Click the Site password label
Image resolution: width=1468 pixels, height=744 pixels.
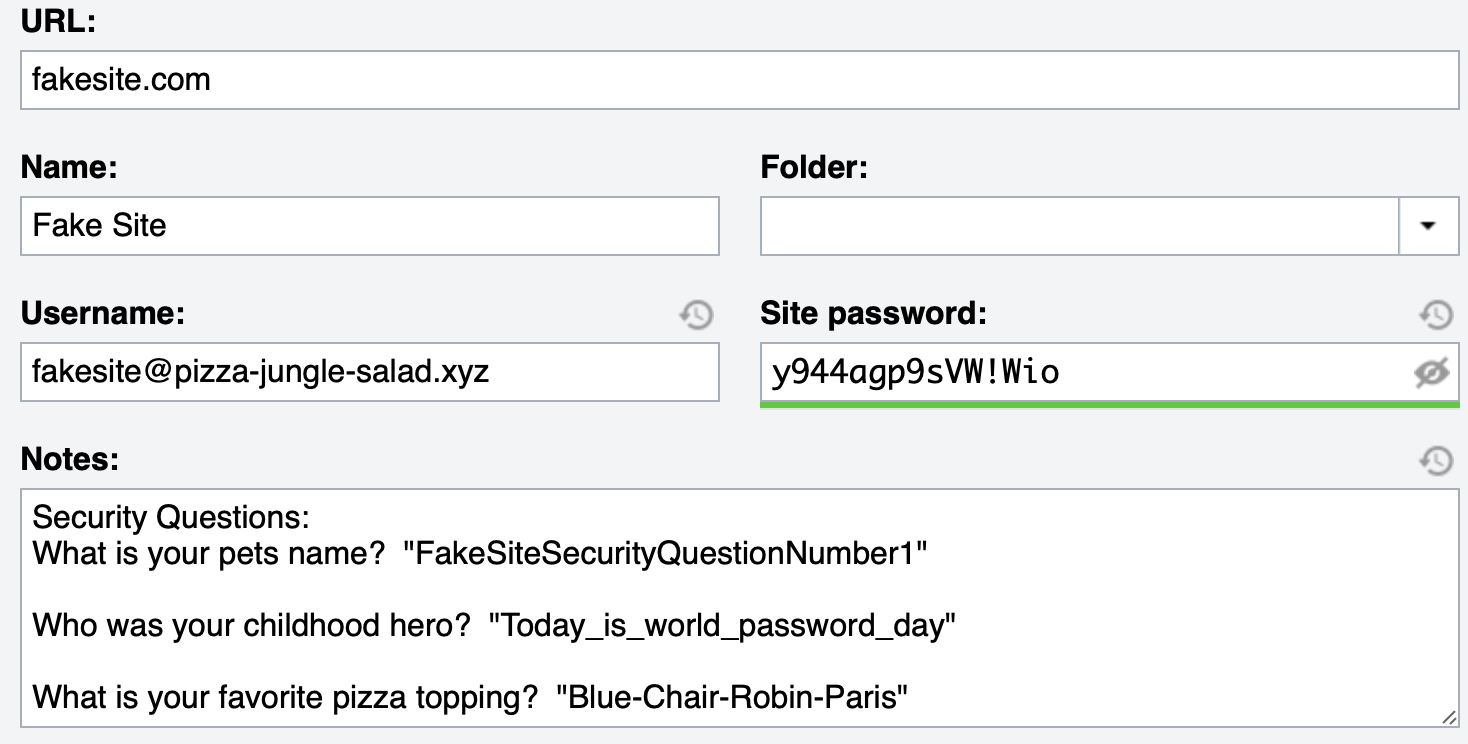point(874,314)
